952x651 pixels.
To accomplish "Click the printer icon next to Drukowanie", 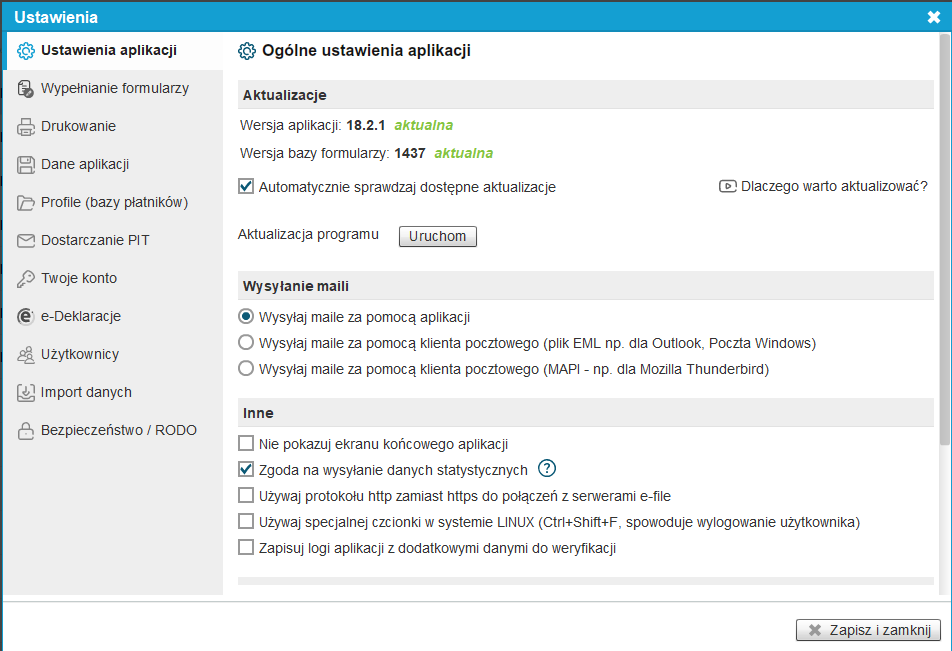I will 26,127.
